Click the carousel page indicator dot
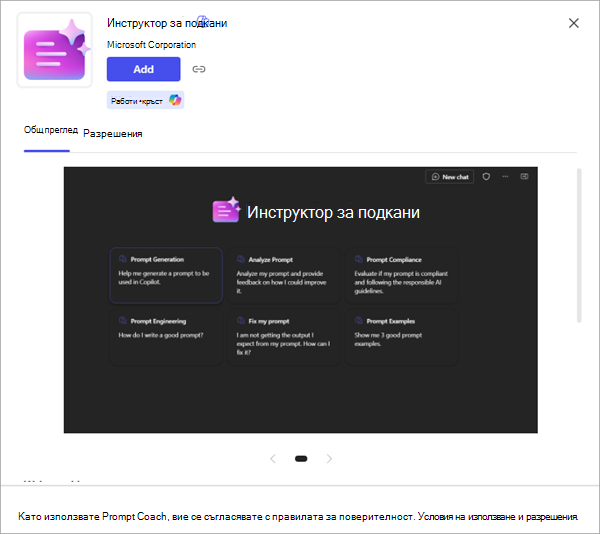600x534 pixels. click(301, 459)
